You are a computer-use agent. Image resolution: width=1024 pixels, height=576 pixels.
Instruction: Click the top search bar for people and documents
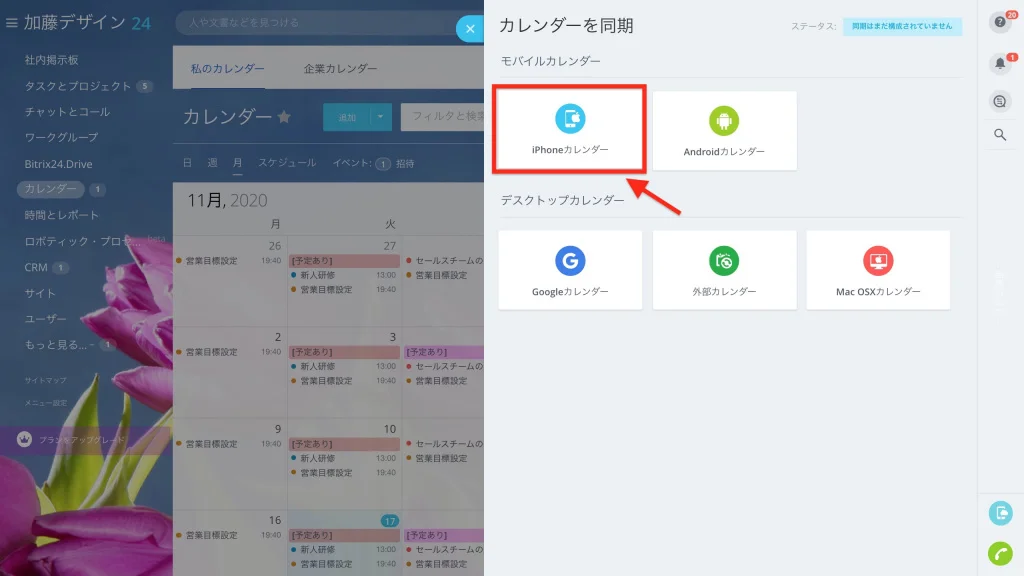(316, 23)
